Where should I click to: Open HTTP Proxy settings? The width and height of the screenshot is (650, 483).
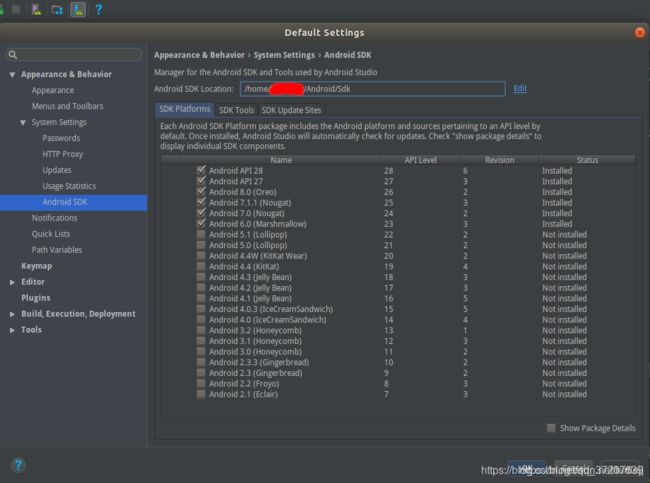pyautogui.click(x=63, y=154)
